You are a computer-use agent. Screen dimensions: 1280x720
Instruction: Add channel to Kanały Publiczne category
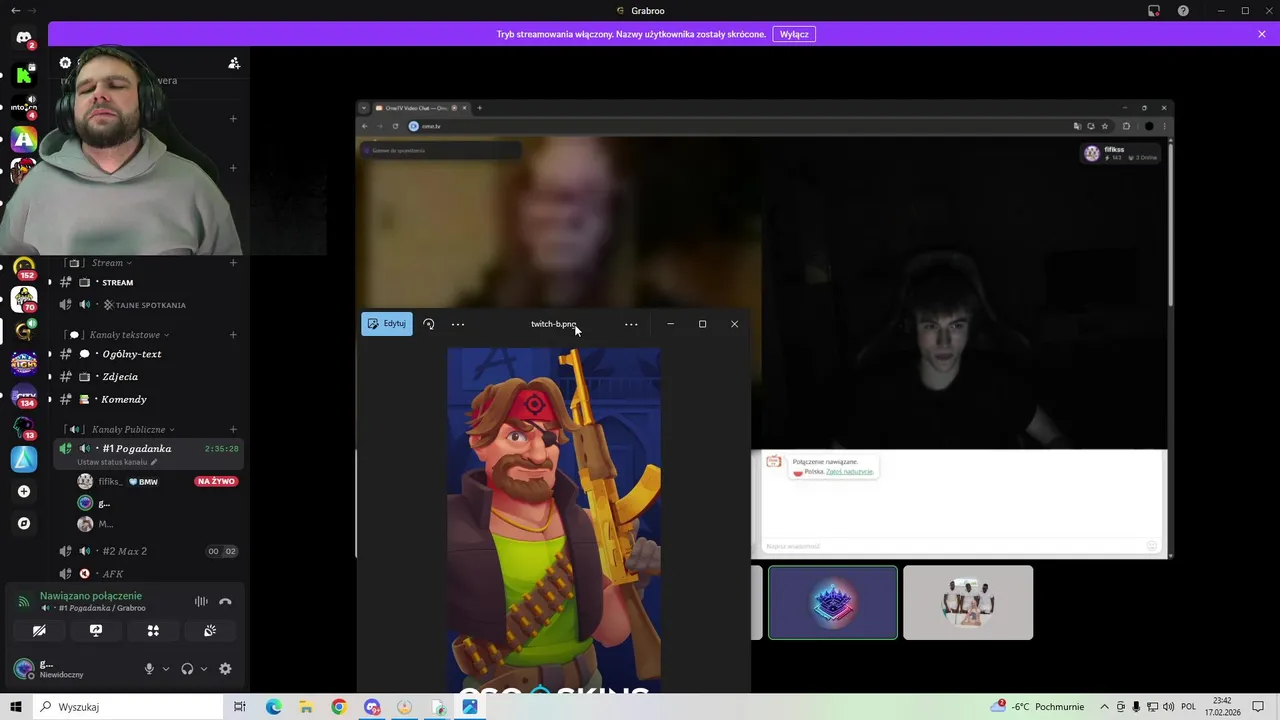tap(234, 430)
